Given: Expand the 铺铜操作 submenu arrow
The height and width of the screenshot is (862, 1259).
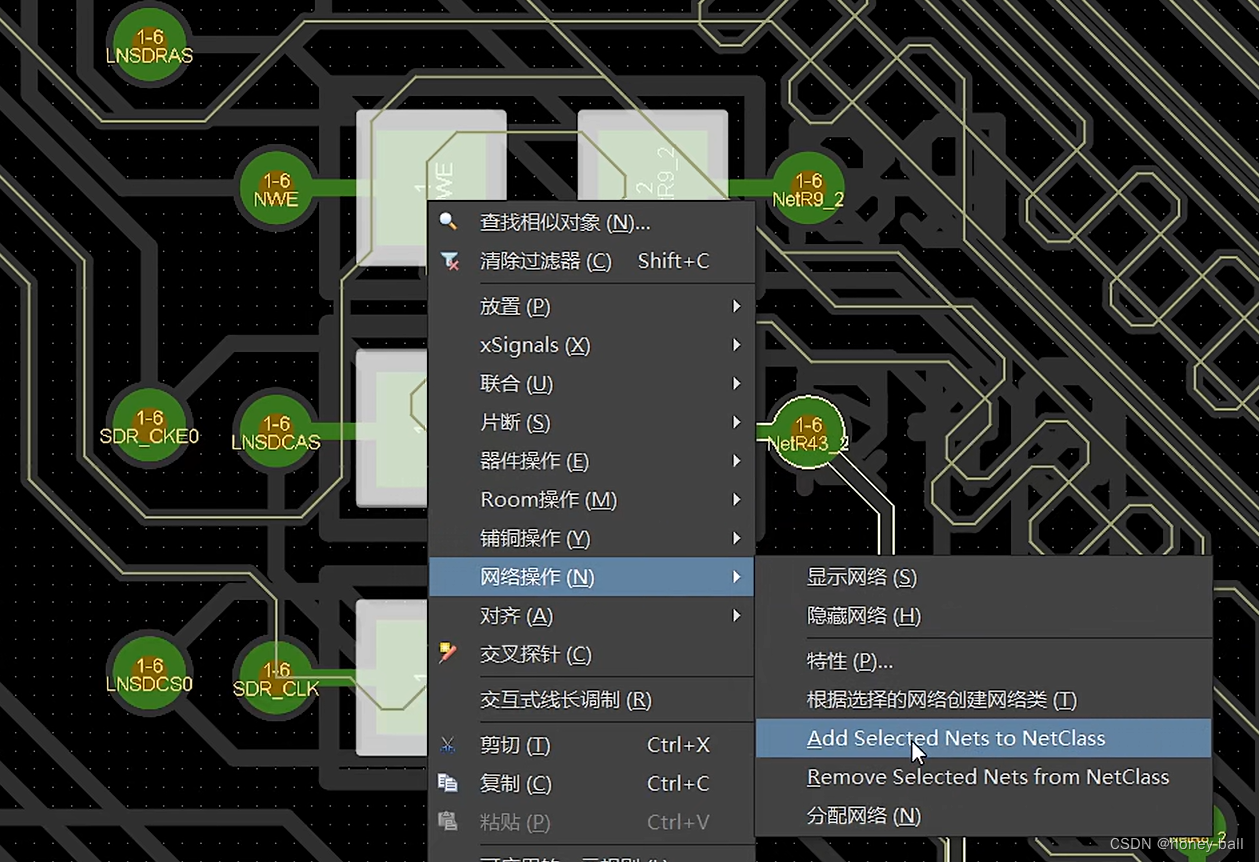Looking at the screenshot, I should click(x=737, y=538).
